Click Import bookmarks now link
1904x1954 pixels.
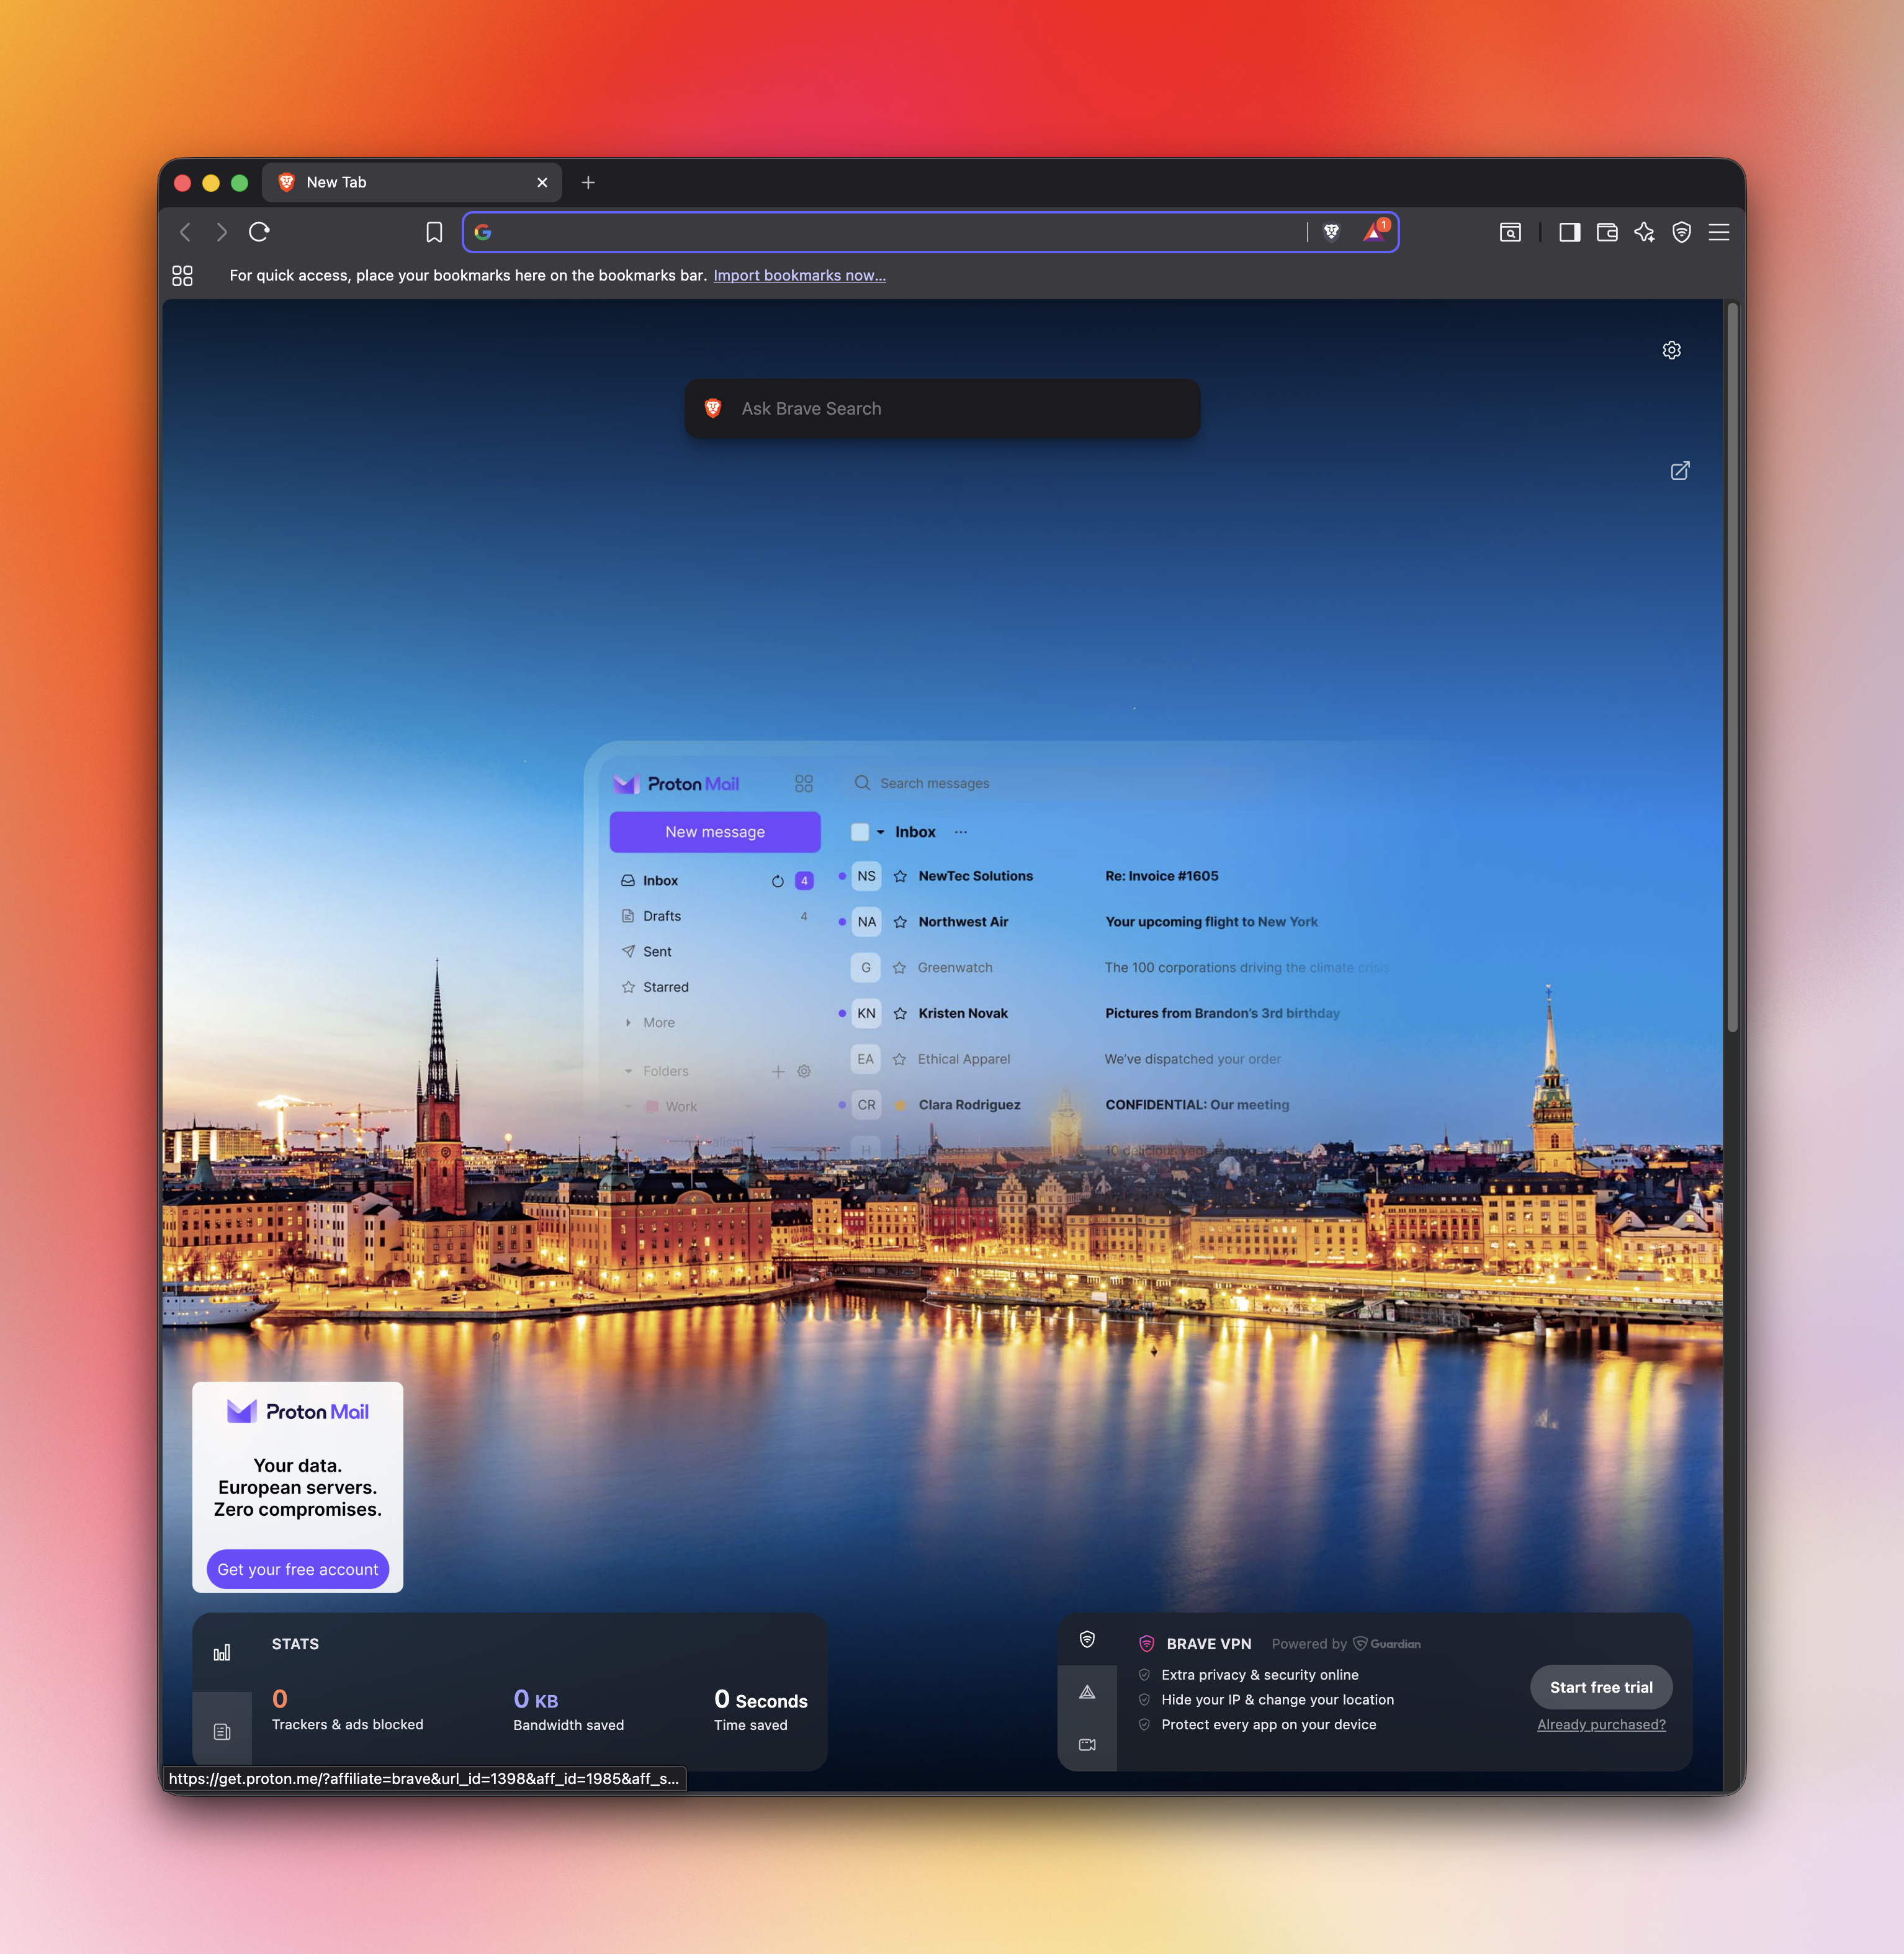[799, 275]
